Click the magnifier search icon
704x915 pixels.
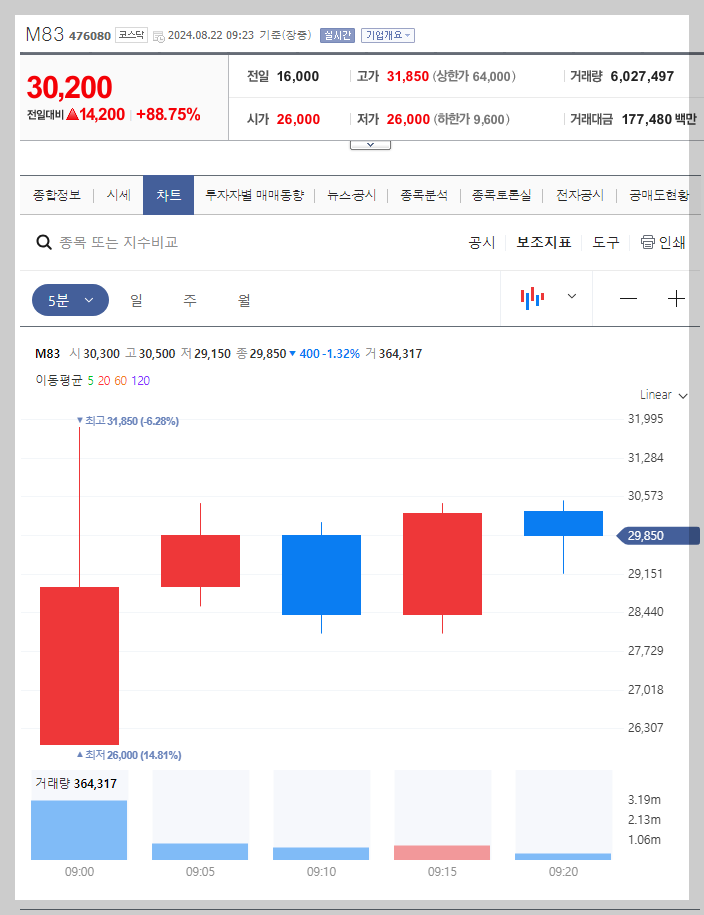pyautogui.click(x=44, y=242)
